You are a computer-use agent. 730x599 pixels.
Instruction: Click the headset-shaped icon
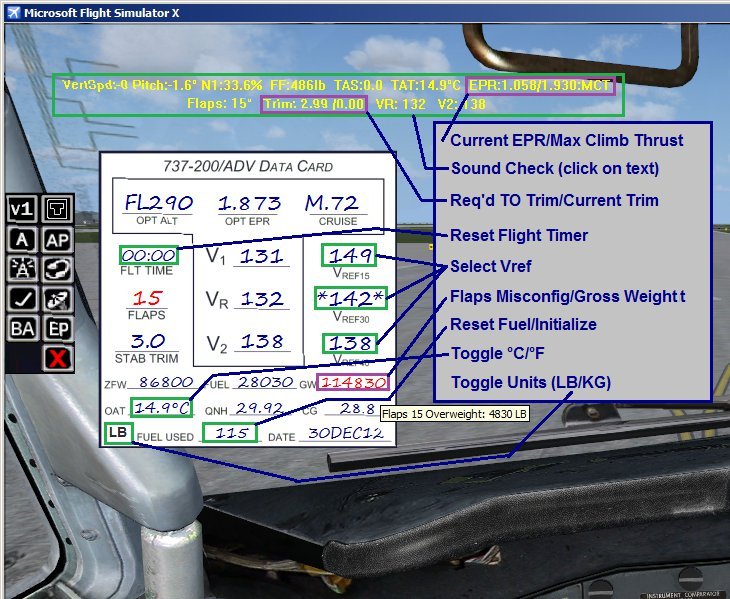57,269
